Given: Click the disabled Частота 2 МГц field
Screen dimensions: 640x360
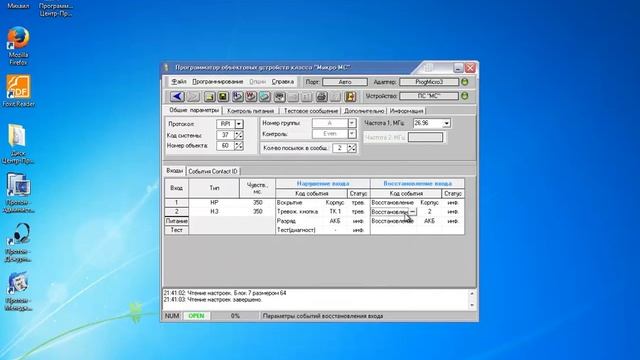Looking at the screenshot, I should (x=425, y=138).
